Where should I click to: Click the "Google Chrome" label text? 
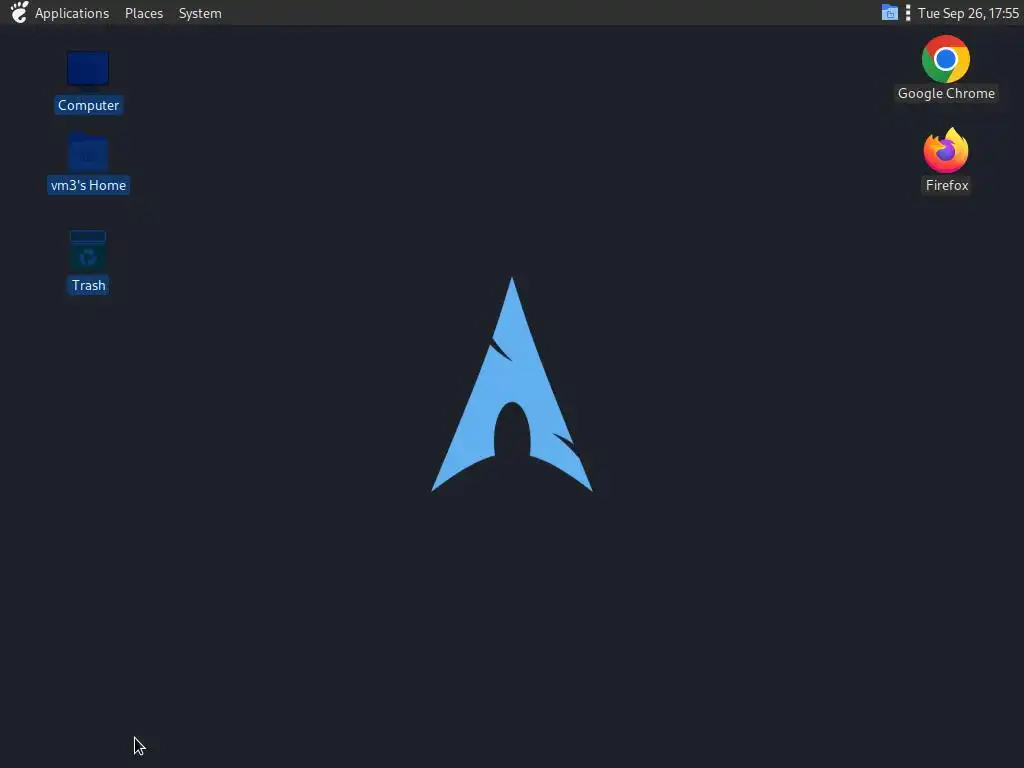(x=946, y=93)
